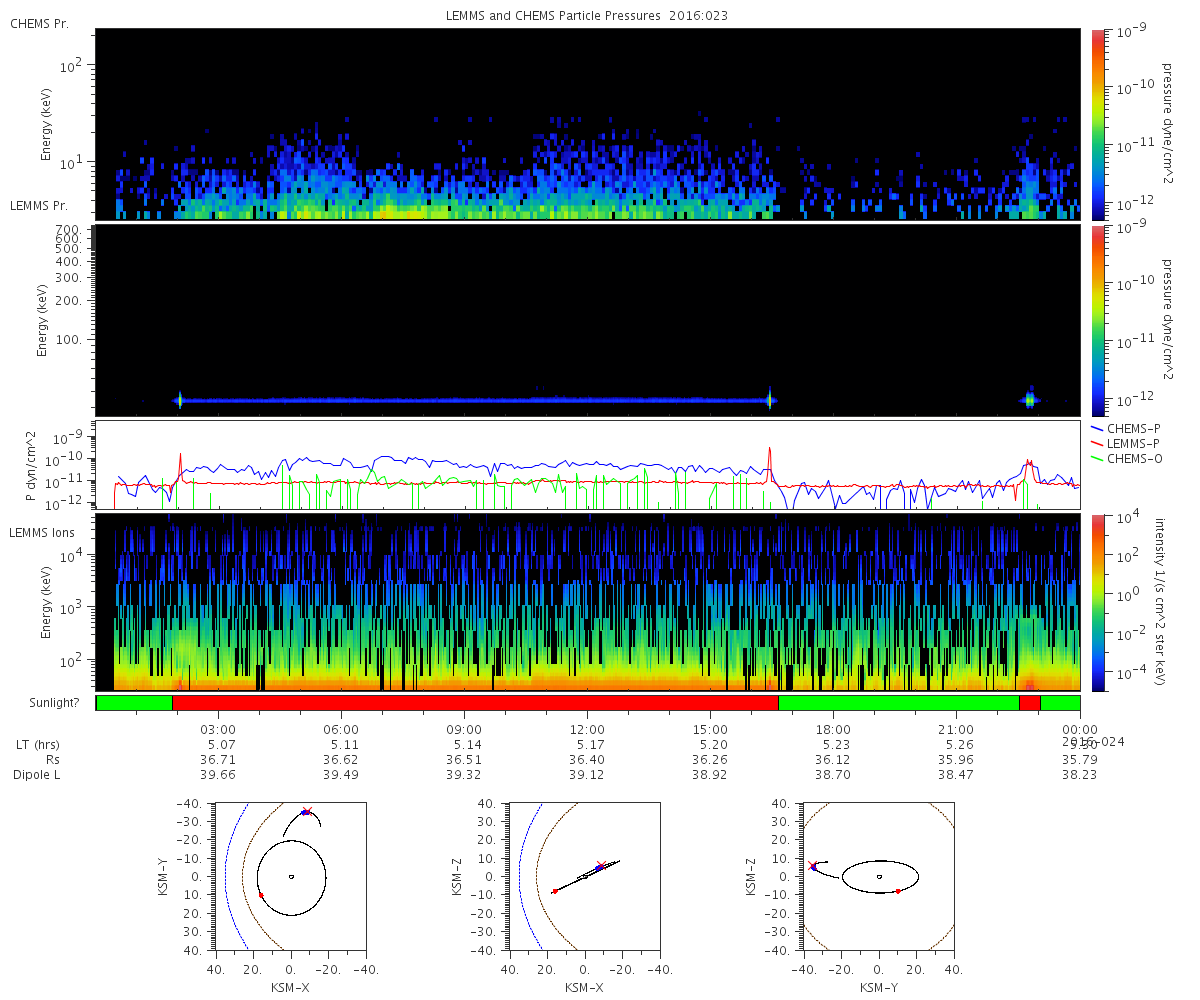Click the red X marker in KSM-X/KSM-Y orbit plot
1200x1000 pixels.
click(x=307, y=811)
